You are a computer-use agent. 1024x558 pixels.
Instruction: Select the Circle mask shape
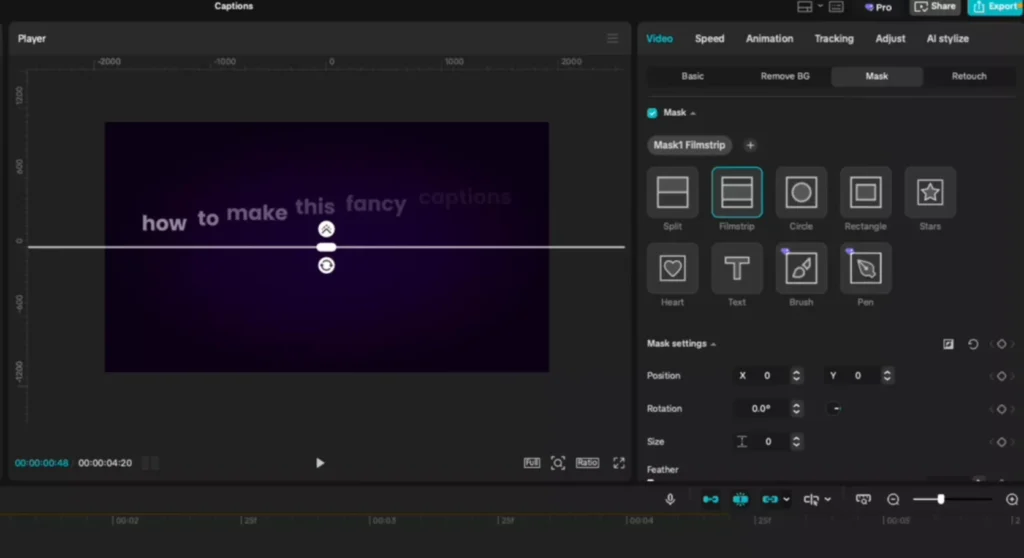800,193
